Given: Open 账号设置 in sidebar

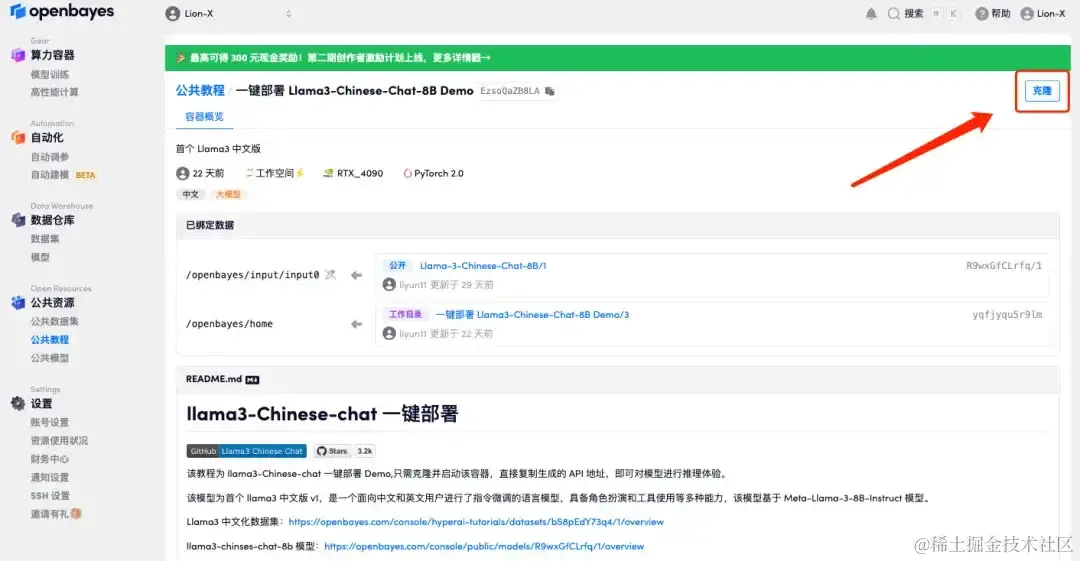Looking at the screenshot, I should point(50,422).
